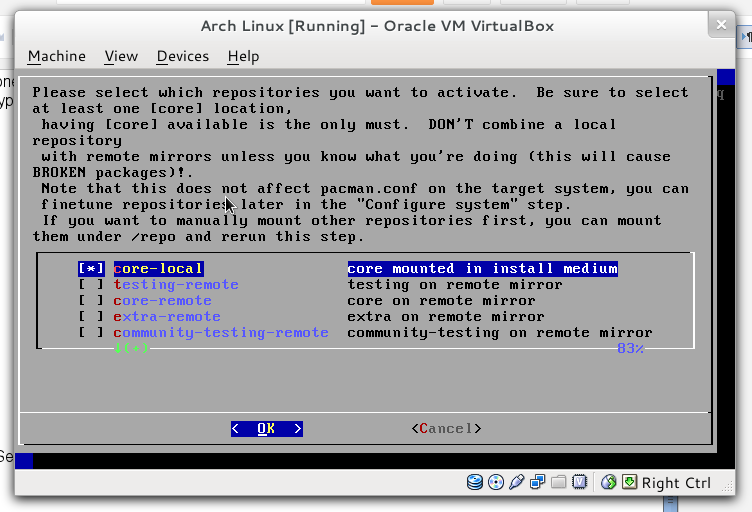Select the extra-remote repository name
This screenshot has width=752, height=512.
click(167, 316)
